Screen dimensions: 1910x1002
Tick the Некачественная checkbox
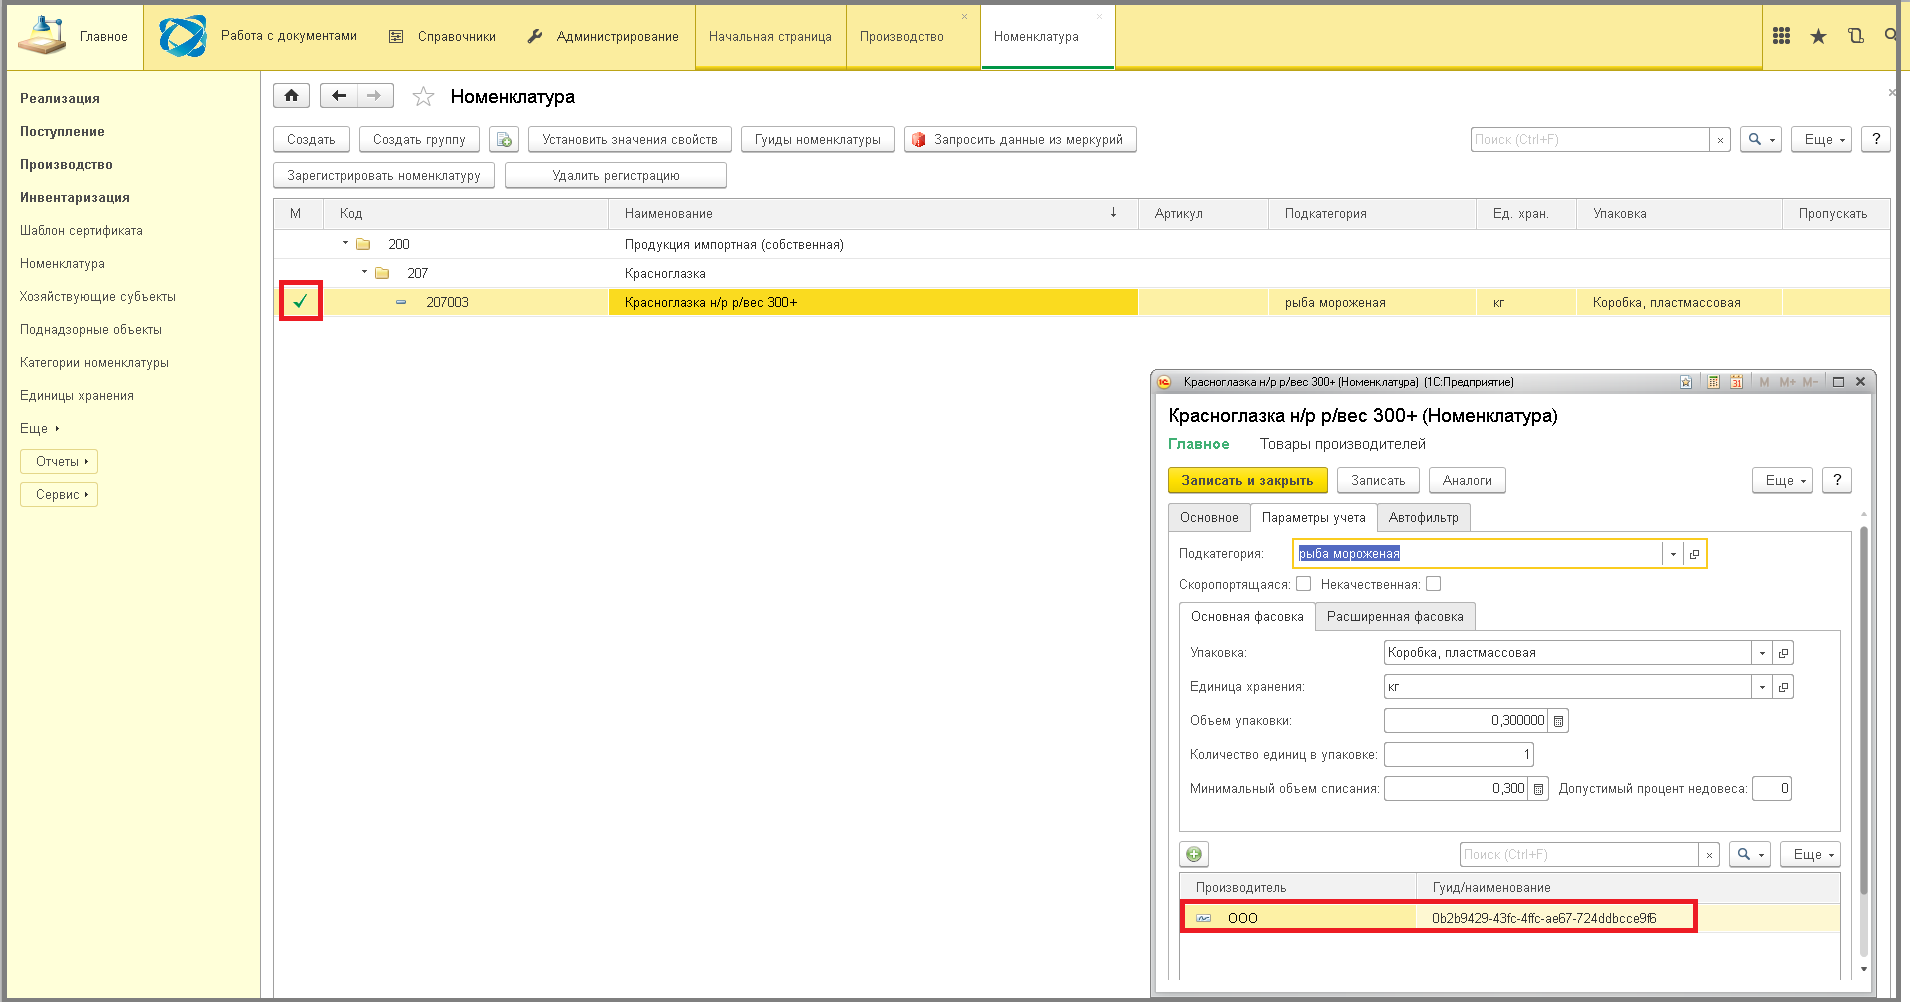(1434, 584)
